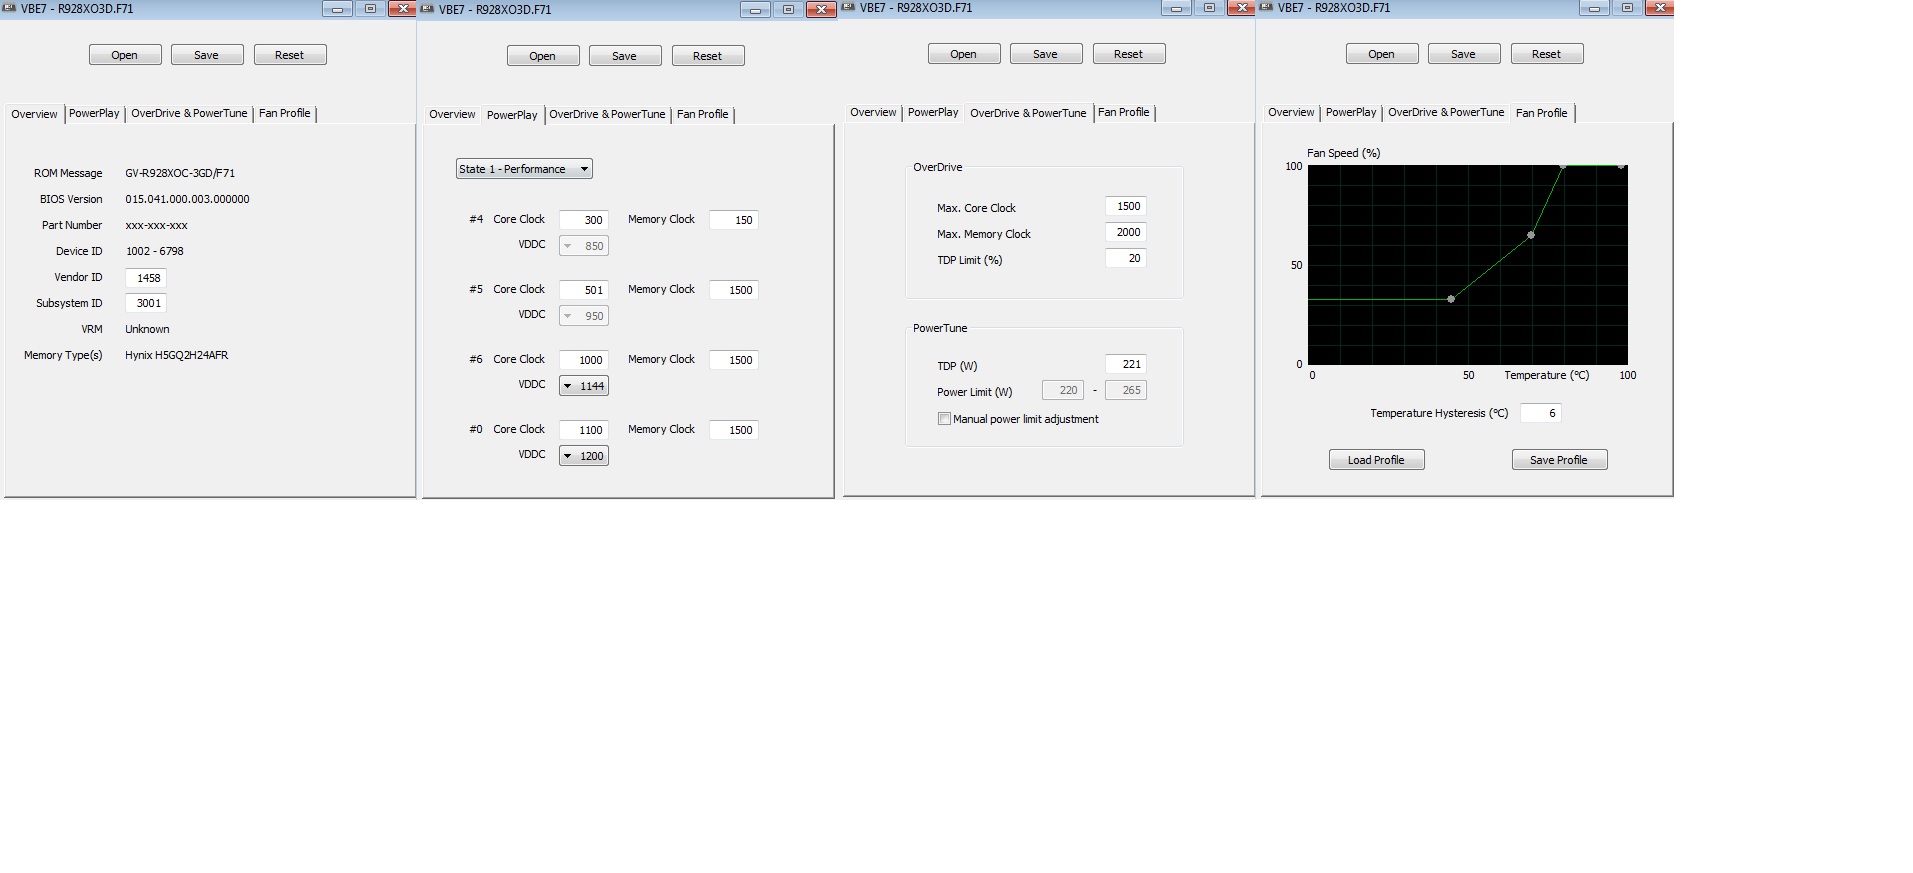Click VBE7 app icon in second window title
Screen dimensions: 1913x873
(x=428, y=9)
